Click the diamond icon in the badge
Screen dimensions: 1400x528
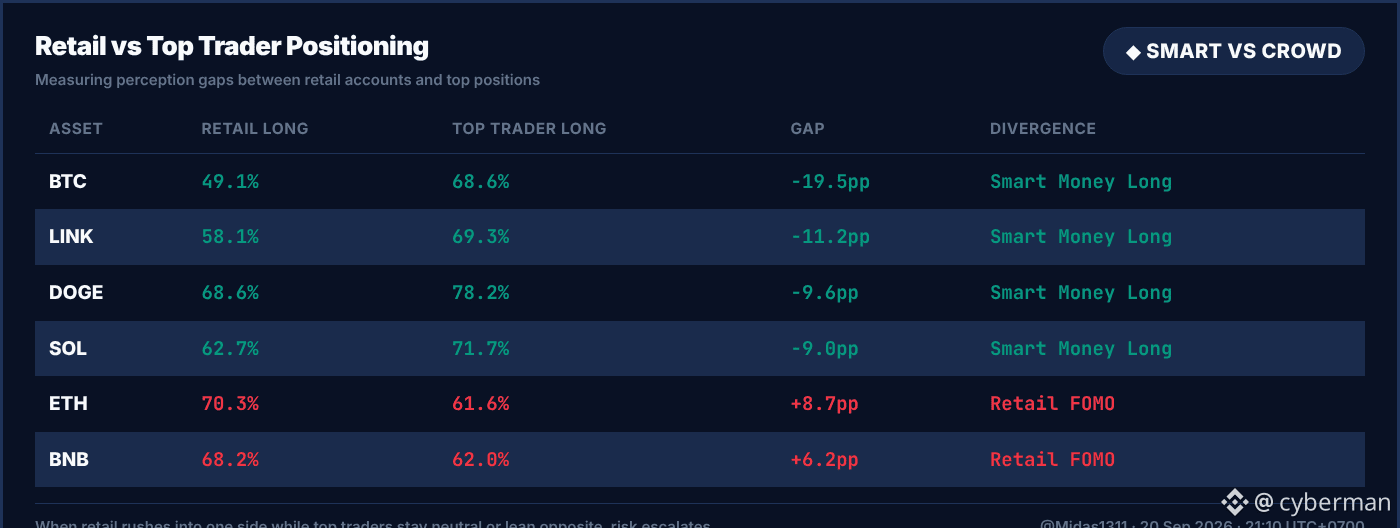tap(1133, 52)
